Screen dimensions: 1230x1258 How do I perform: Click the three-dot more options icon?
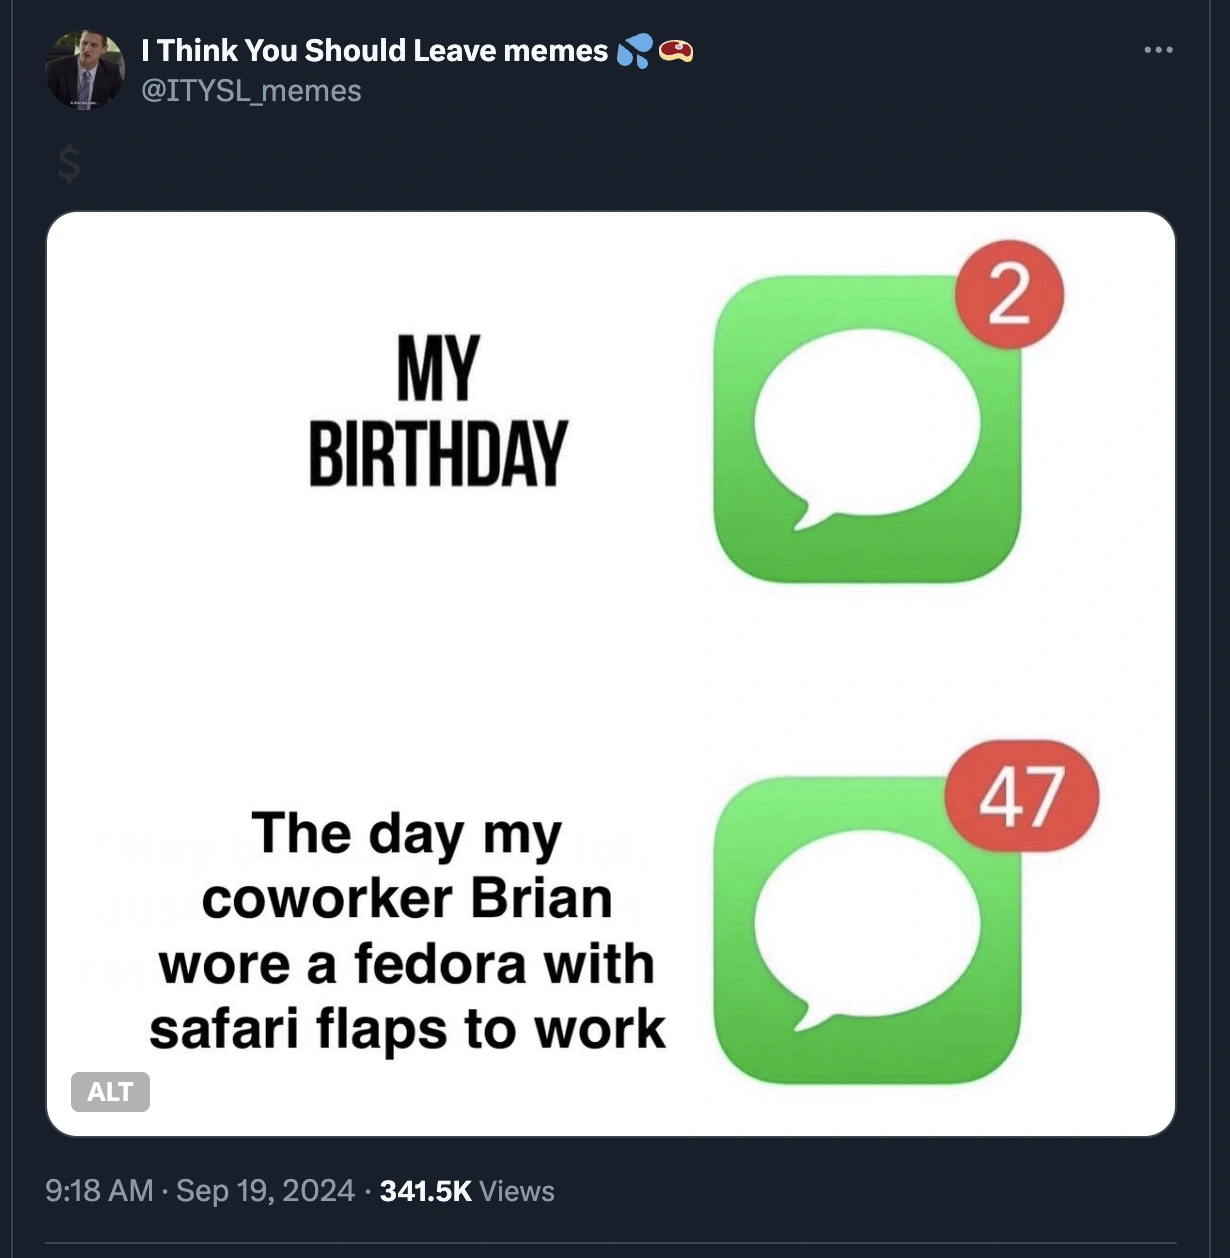pos(1158,50)
